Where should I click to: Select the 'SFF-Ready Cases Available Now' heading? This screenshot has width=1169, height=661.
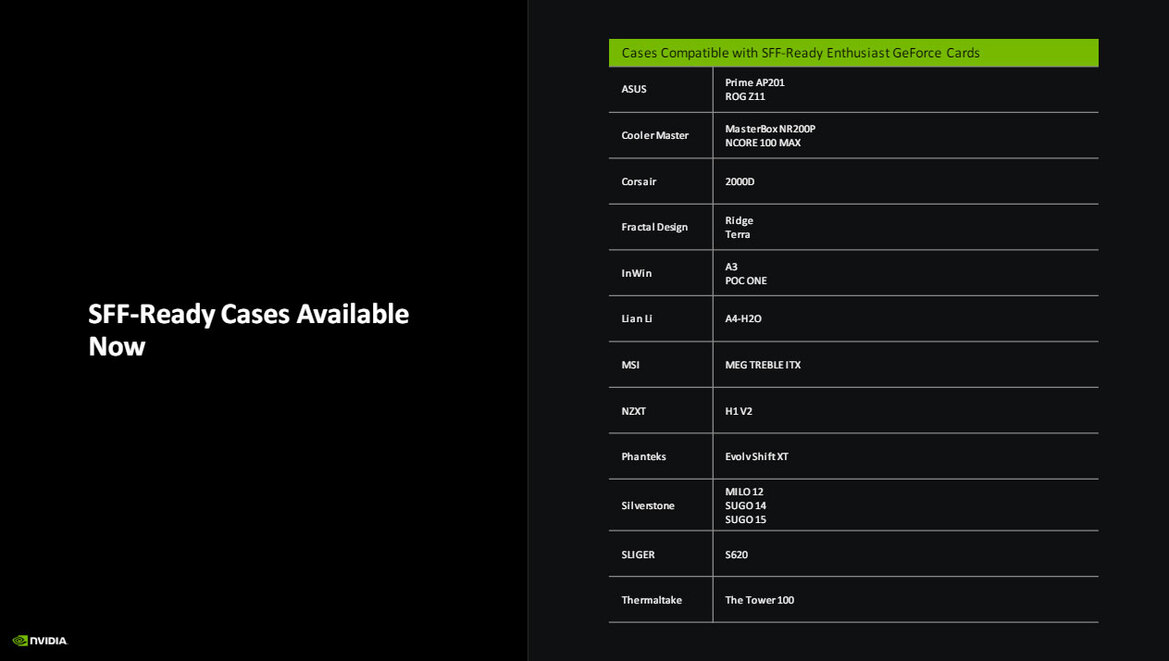pyautogui.click(x=248, y=329)
